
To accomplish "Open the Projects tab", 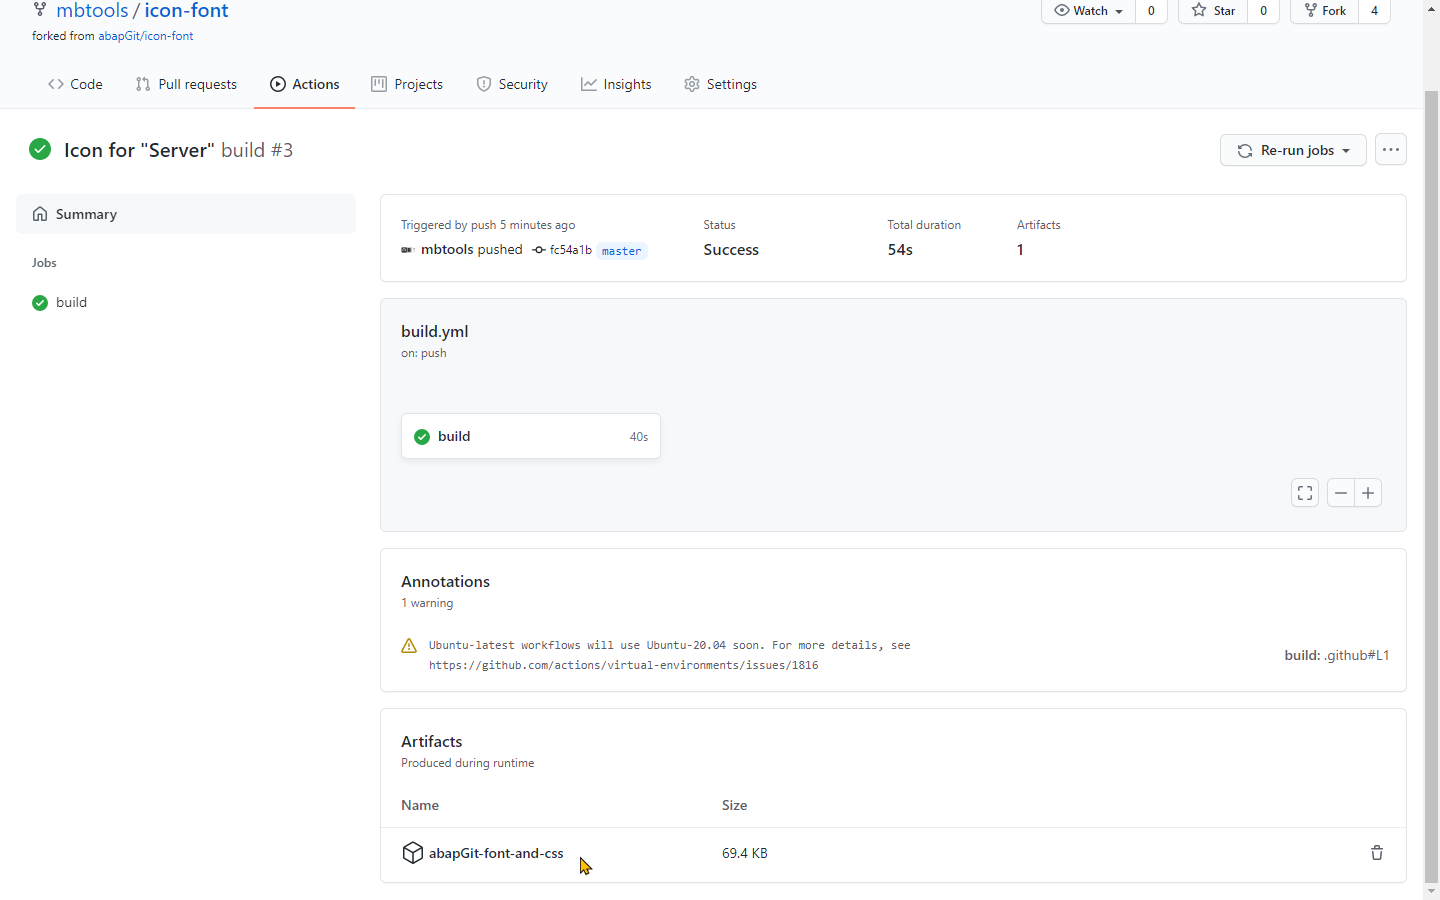I will click(x=407, y=84).
